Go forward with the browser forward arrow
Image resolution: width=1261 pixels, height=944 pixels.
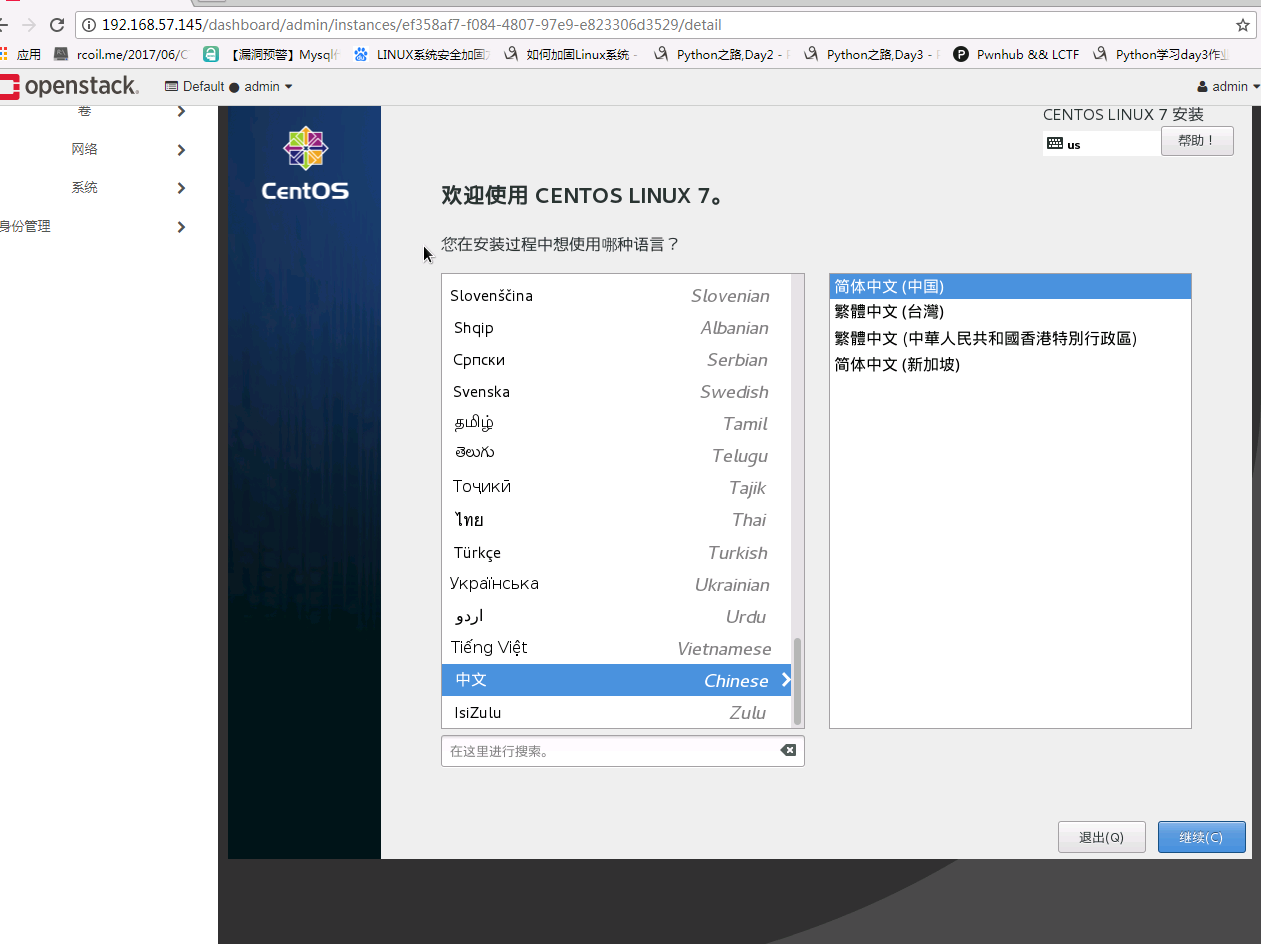pyautogui.click(x=29, y=25)
